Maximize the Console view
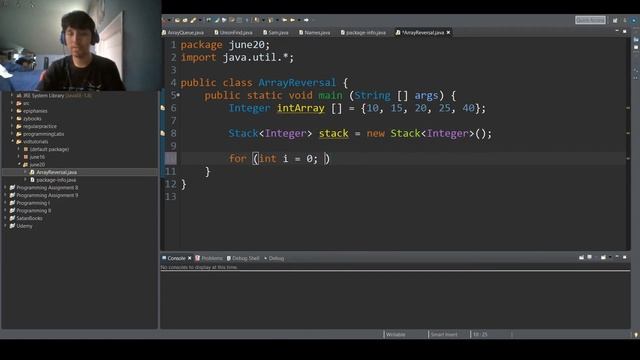Screen dimensions: 640x360 point(624,258)
